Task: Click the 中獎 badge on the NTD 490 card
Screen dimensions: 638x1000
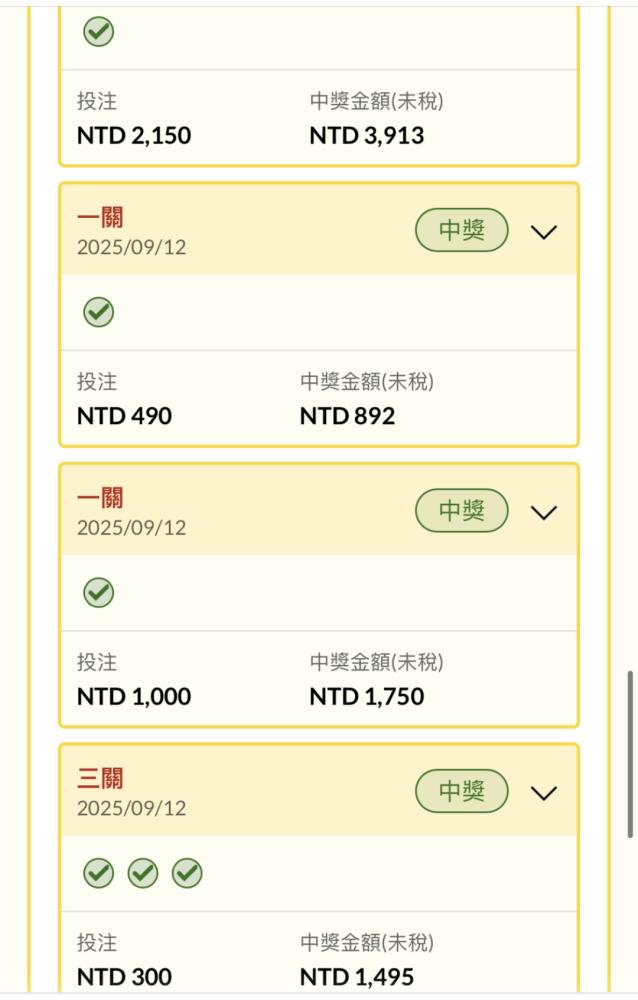Action: (462, 231)
